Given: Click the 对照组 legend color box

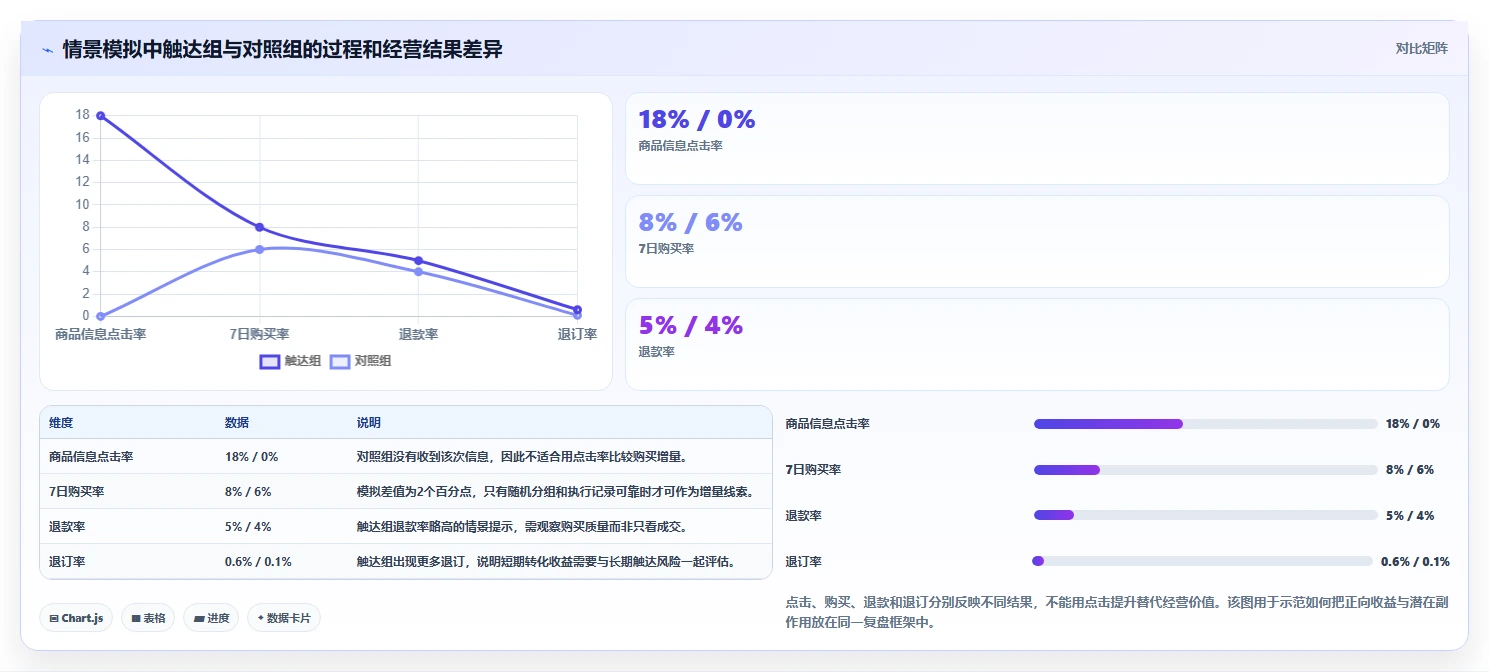Looking at the screenshot, I should tap(340, 361).
